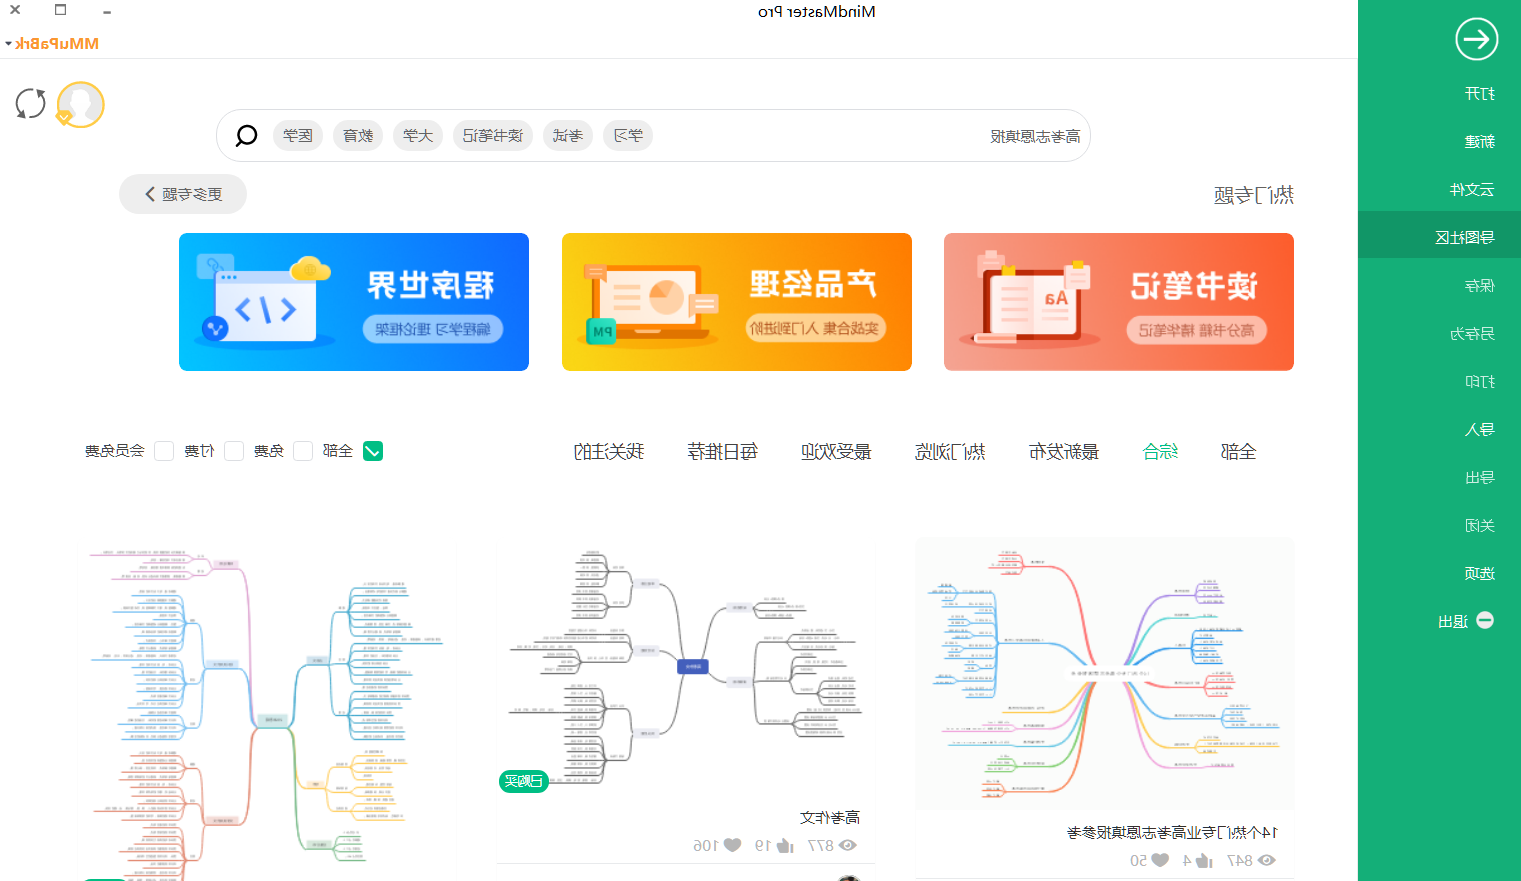Click the 热门专题 heading
The height and width of the screenshot is (881, 1521).
coord(1254,195)
